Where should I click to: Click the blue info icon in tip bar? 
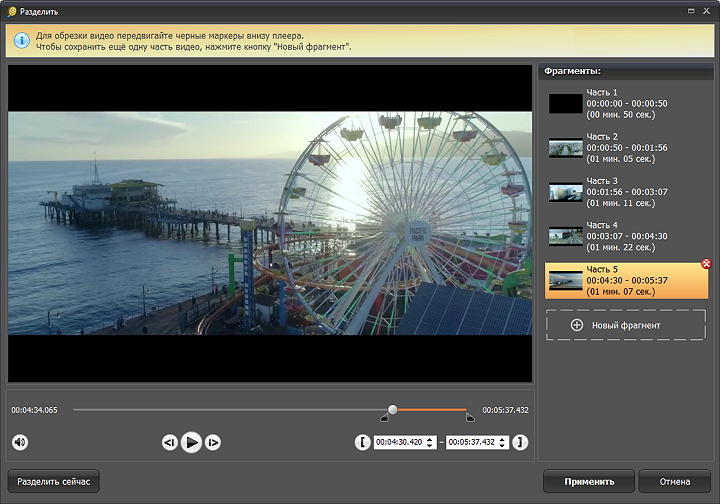21,41
